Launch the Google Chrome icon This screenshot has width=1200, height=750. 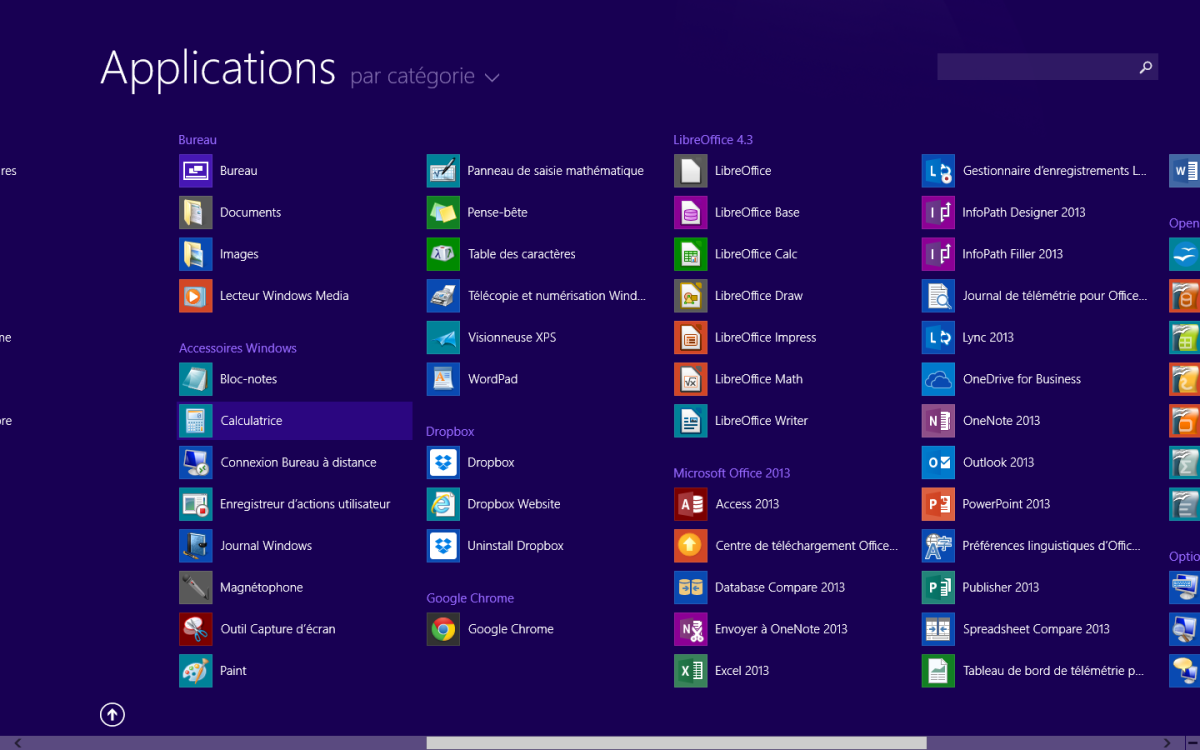coord(443,629)
